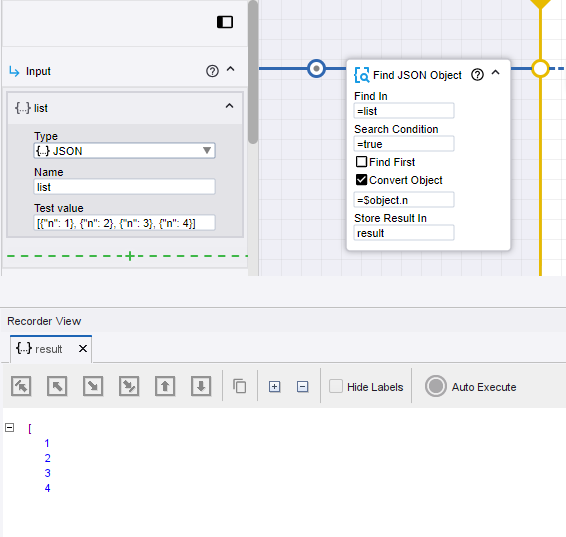The image size is (566, 537).
Task: Toggle the Auto Execute button
Action: click(436, 386)
